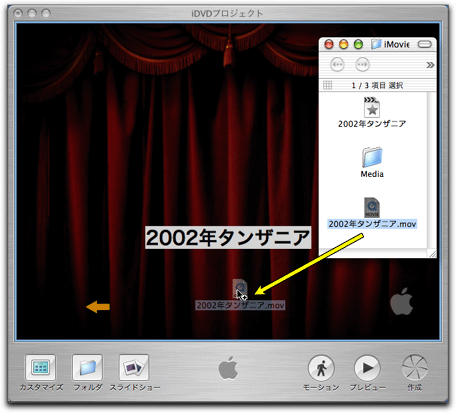Click the Finder window vertical scrollbar
Image resolution: width=456 pixels, height=413 pixels.
pos(432,171)
